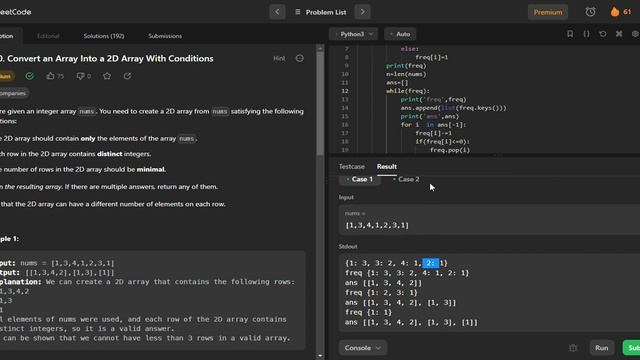The image size is (640, 360).
Task: Click line number 16 in editor gutter
Action: click(345, 124)
